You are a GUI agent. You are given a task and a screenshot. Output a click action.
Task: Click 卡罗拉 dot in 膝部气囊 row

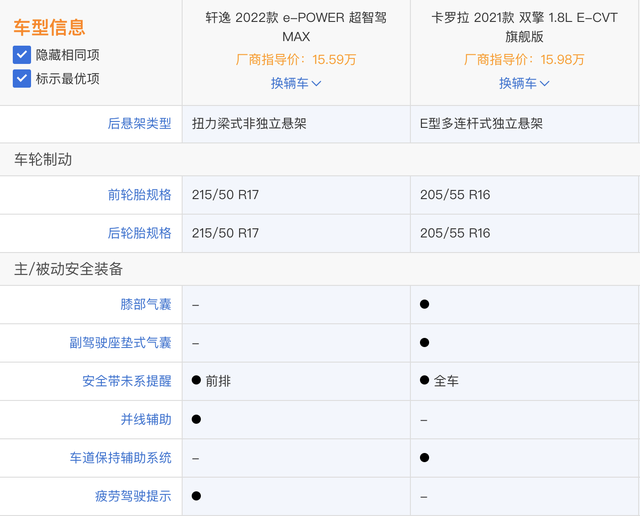point(424,304)
